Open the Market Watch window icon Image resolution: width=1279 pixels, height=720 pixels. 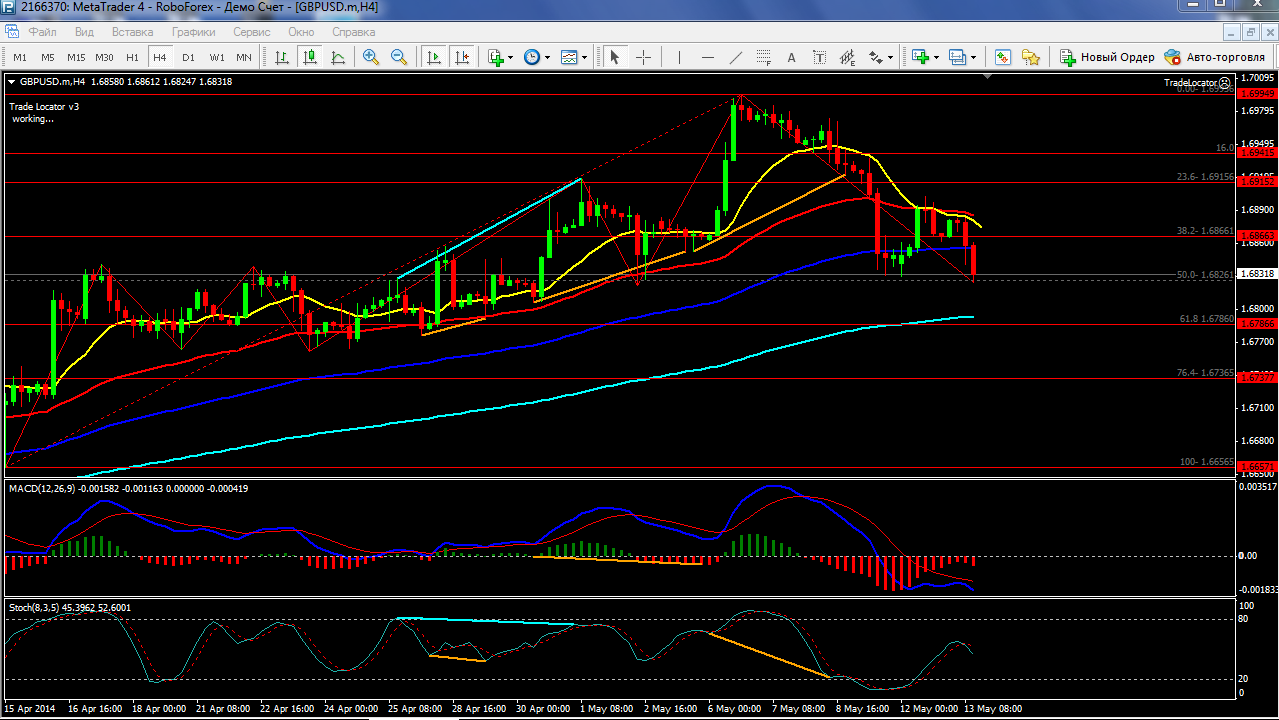click(1002, 57)
